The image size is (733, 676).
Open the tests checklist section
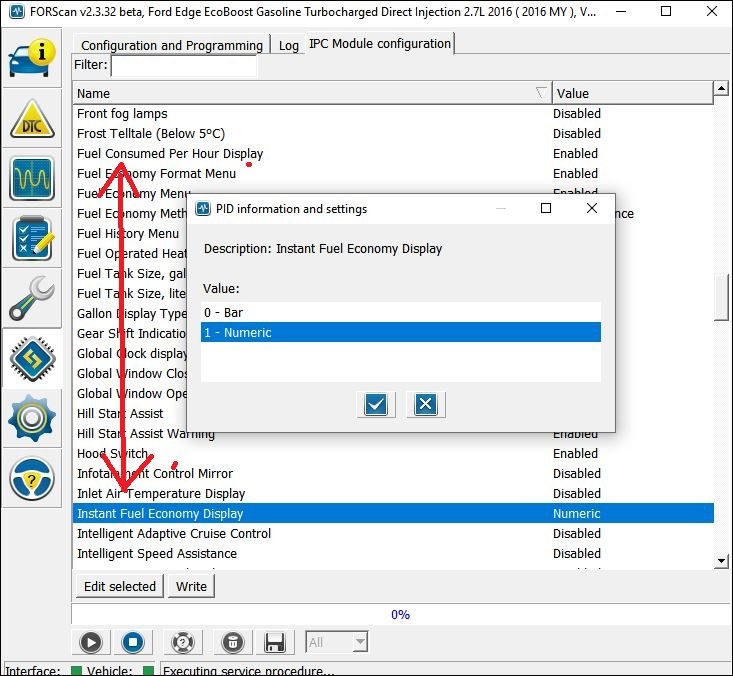(x=32, y=238)
